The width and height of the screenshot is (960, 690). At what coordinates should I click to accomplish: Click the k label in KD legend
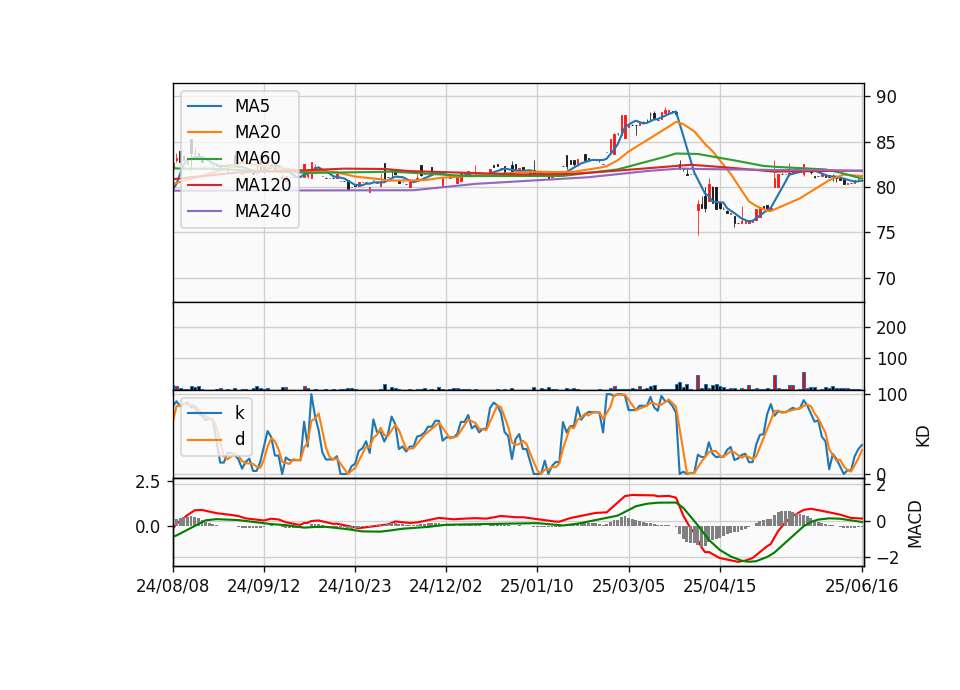[x=239, y=413]
